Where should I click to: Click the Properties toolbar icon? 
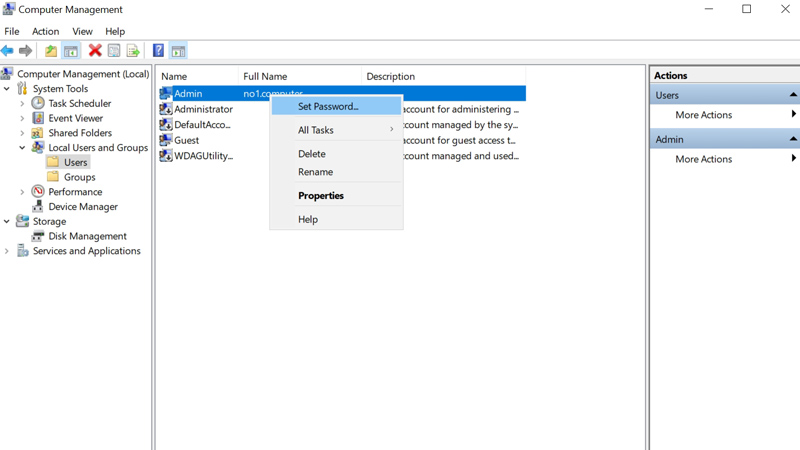(x=114, y=51)
